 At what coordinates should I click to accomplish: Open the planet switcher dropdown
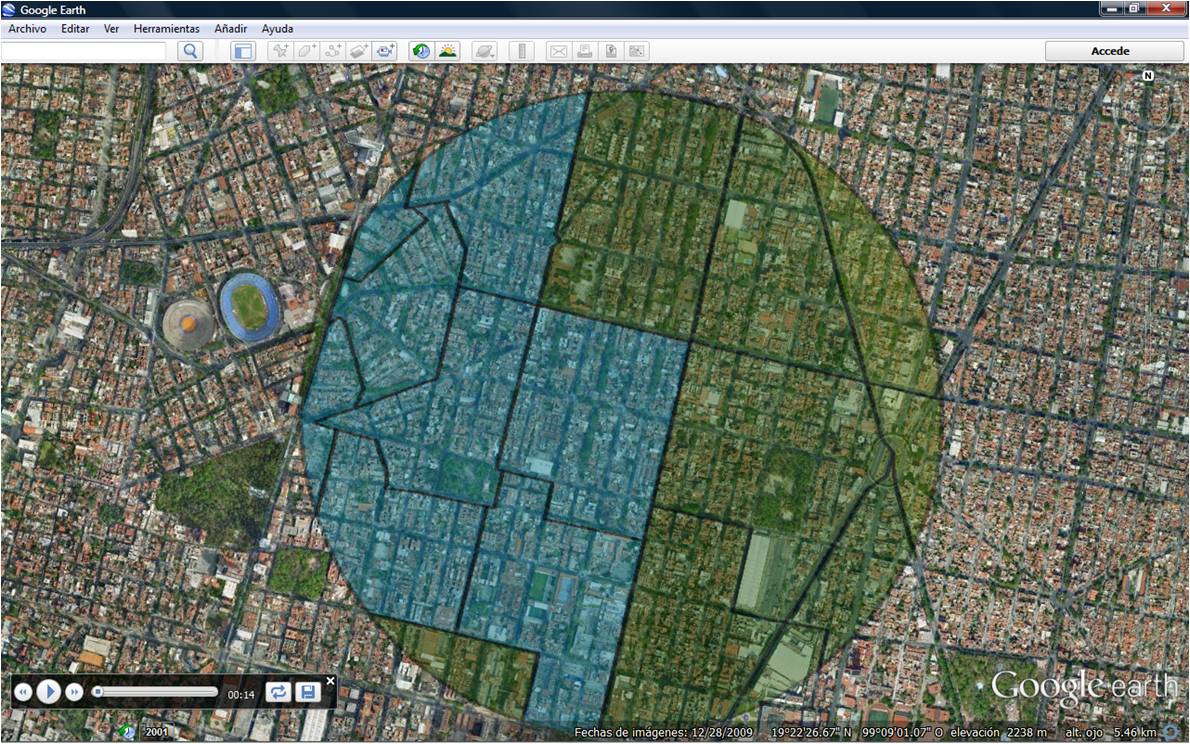point(484,51)
